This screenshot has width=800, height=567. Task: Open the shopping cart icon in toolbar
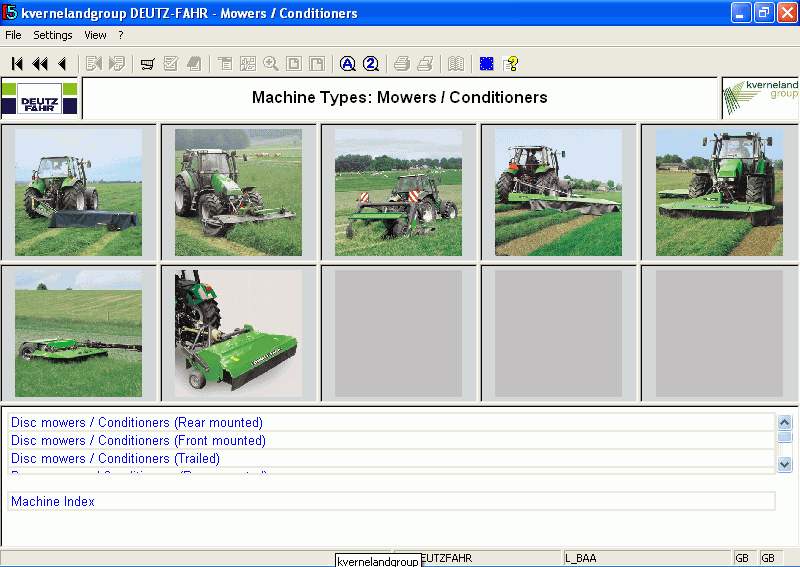(x=147, y=64)
